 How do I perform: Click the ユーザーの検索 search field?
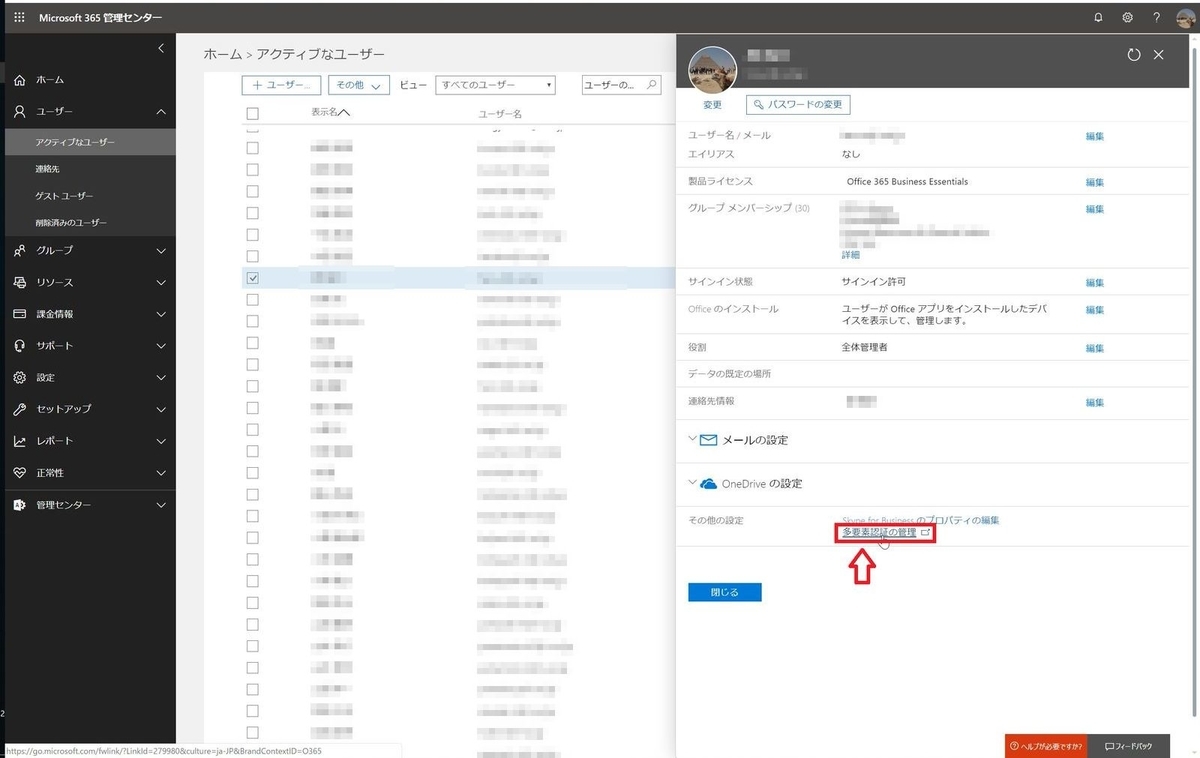click(620, 85)
